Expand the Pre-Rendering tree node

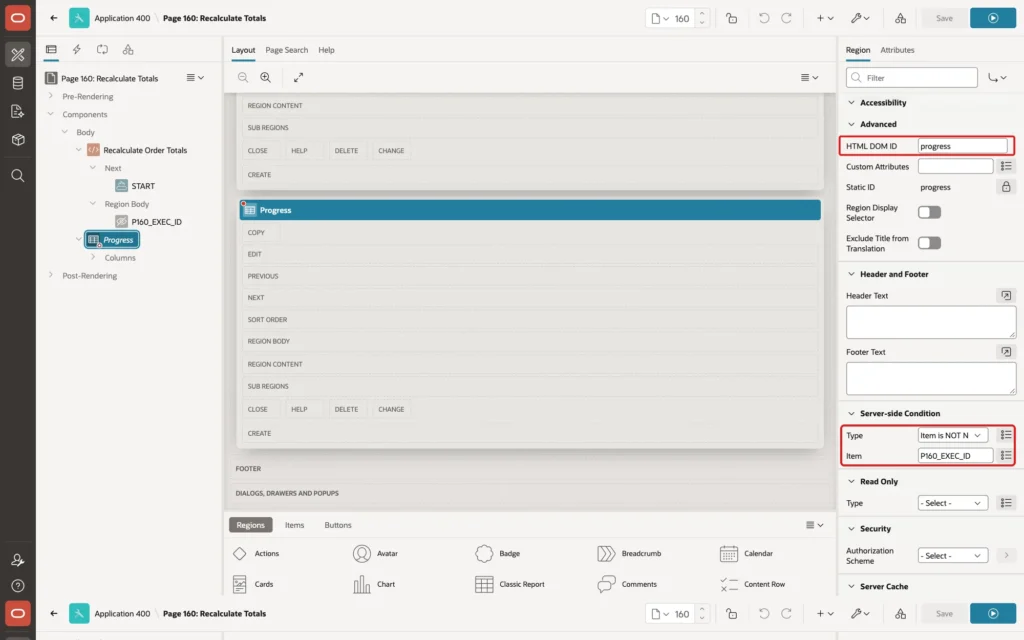click(x=50, y=96)
